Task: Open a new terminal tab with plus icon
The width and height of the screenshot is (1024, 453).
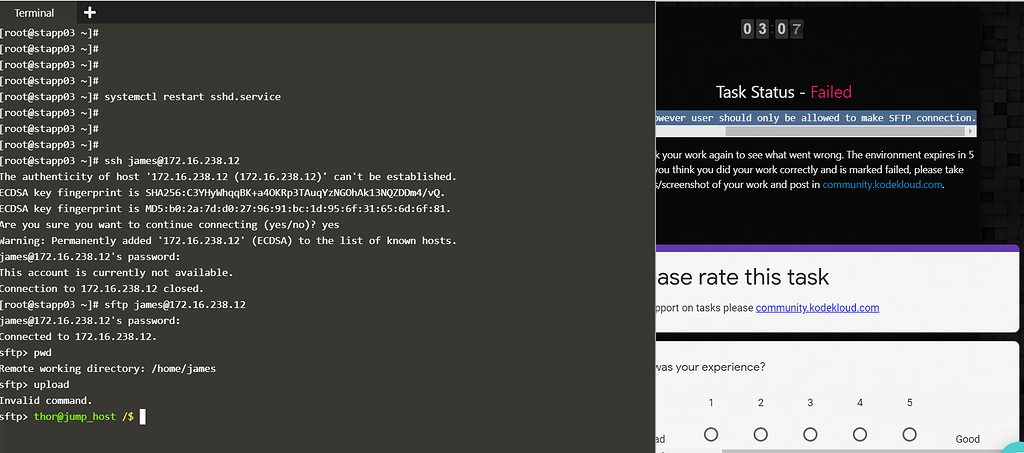Action: pos(90,13)
